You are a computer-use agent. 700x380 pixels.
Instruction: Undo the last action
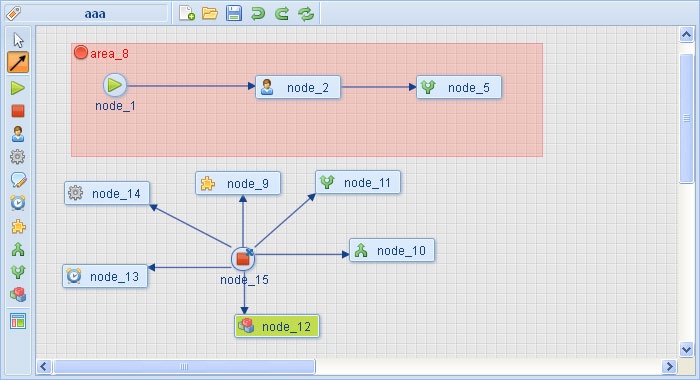tap(258, 13)
